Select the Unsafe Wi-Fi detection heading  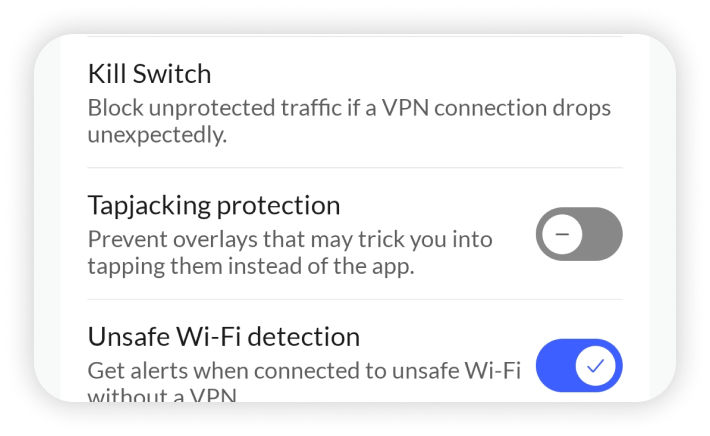(x=223, y=336)
